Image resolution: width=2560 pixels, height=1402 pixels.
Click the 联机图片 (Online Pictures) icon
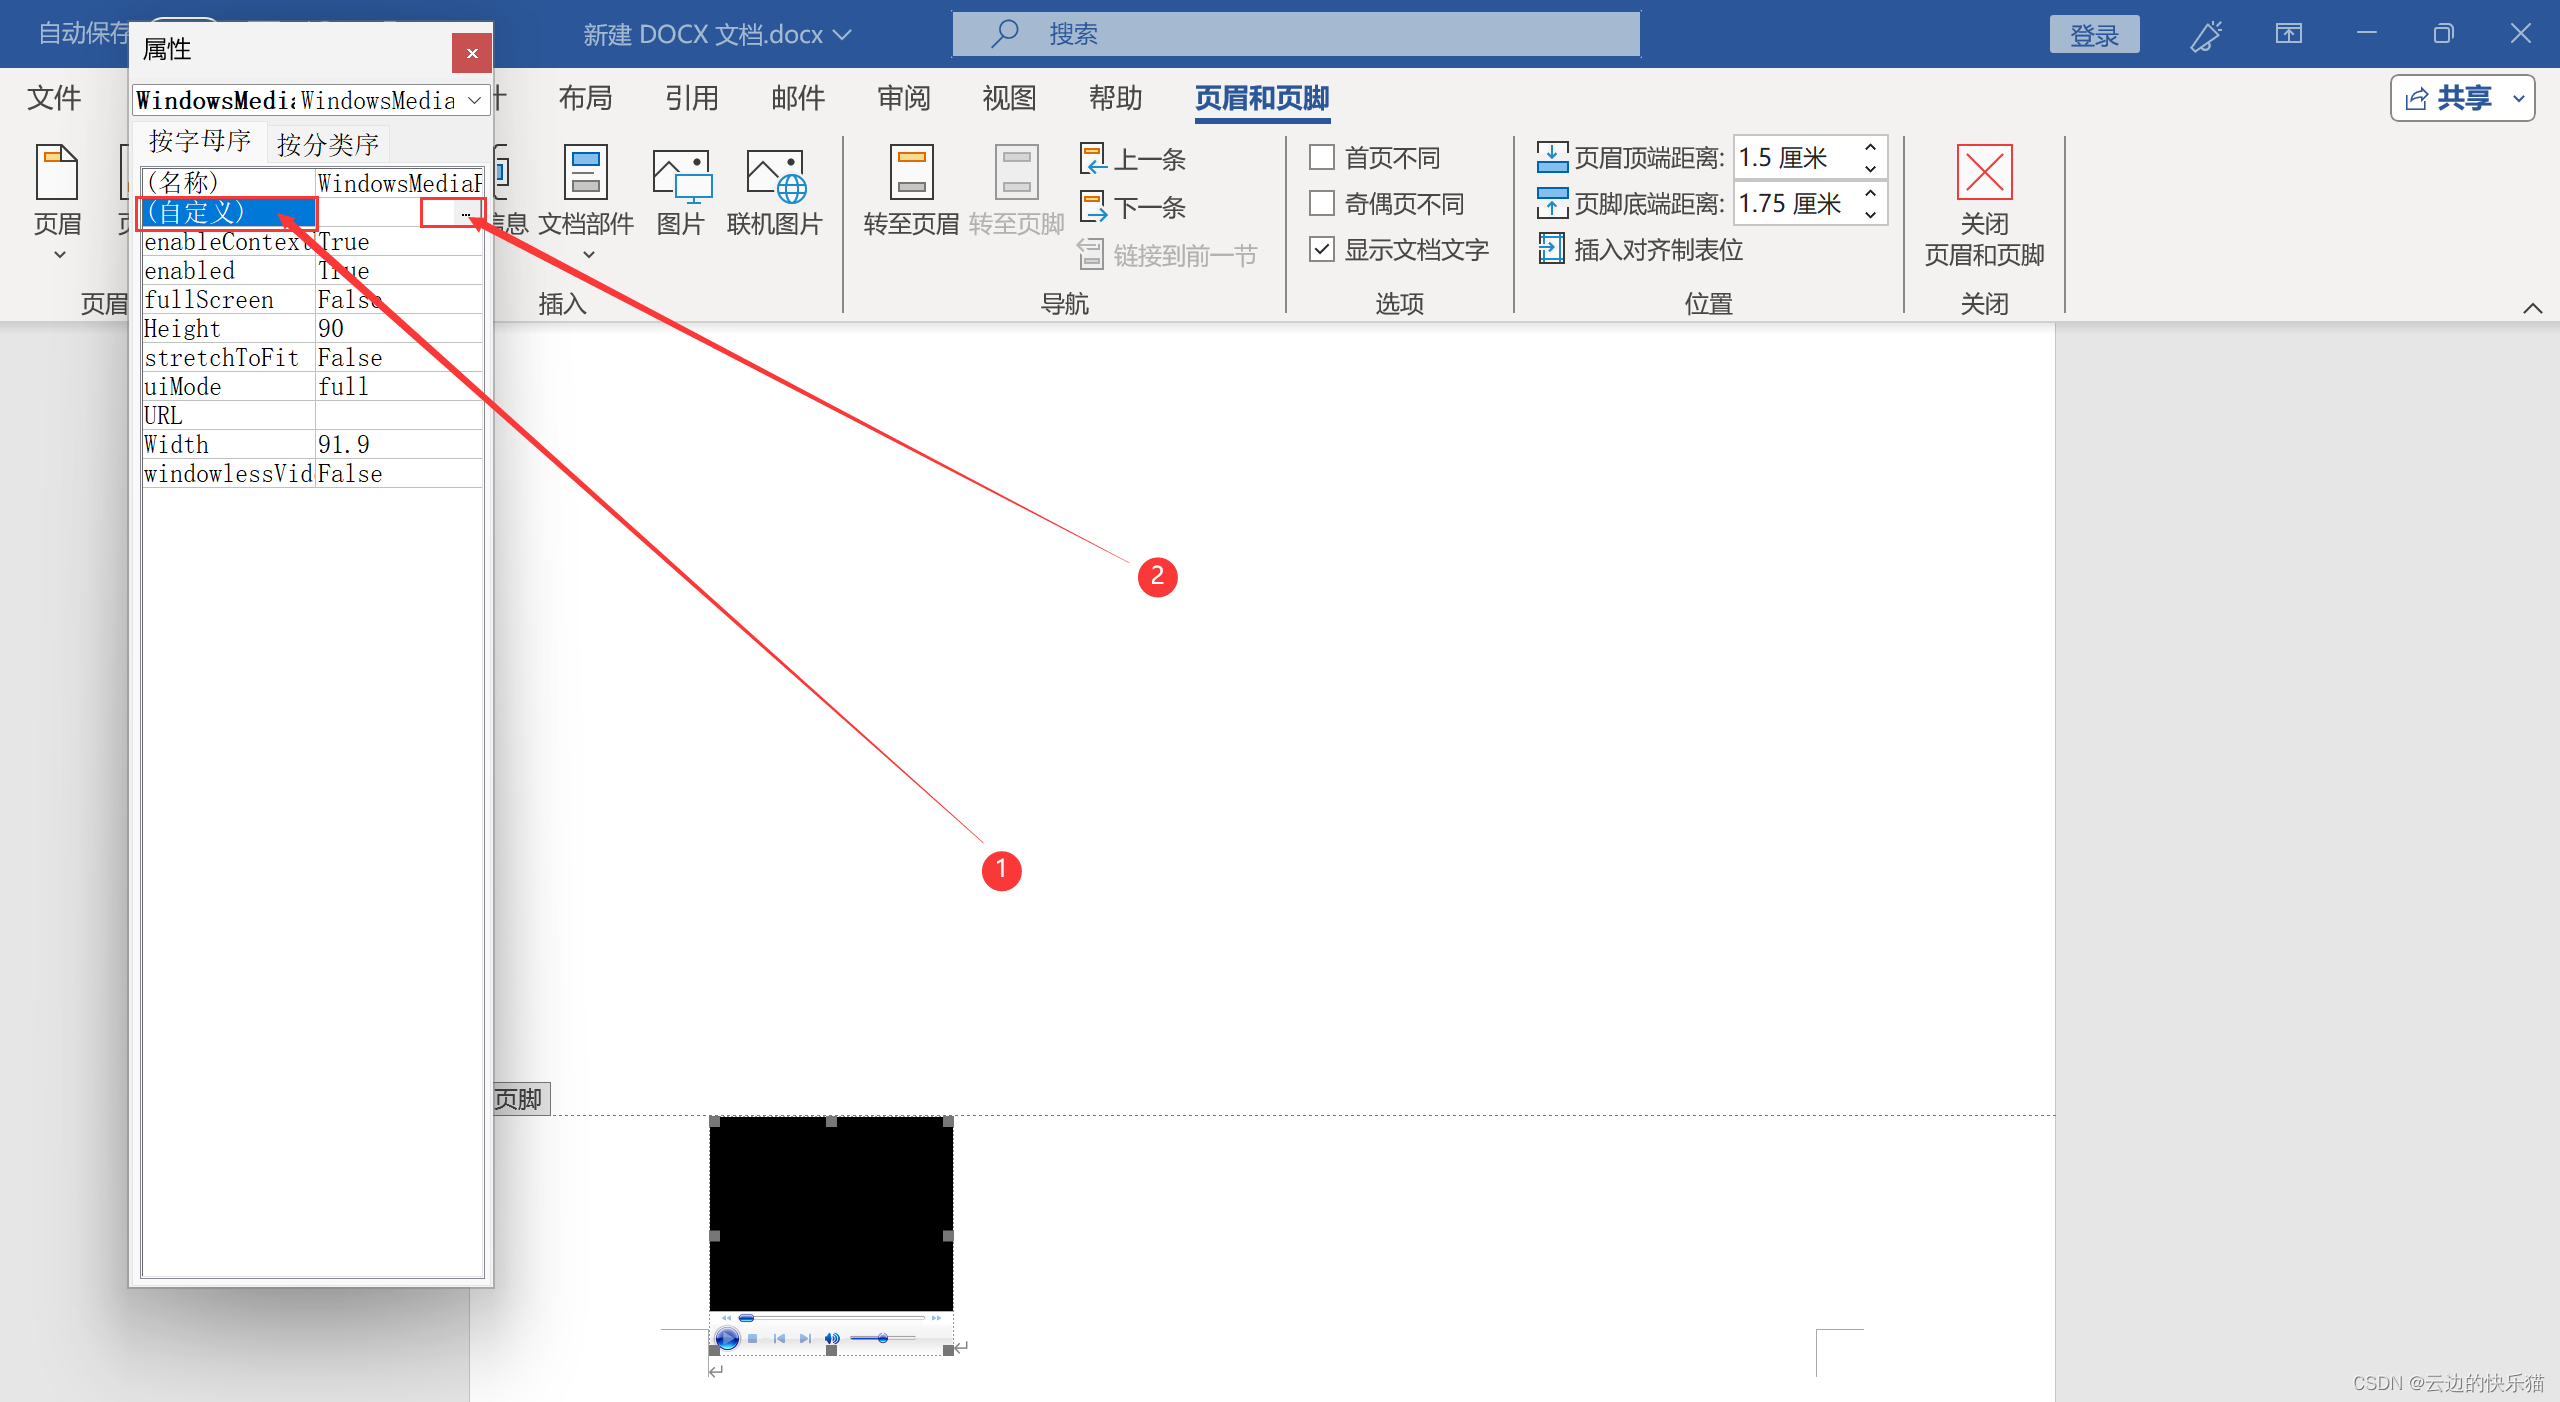coord(775,176)
